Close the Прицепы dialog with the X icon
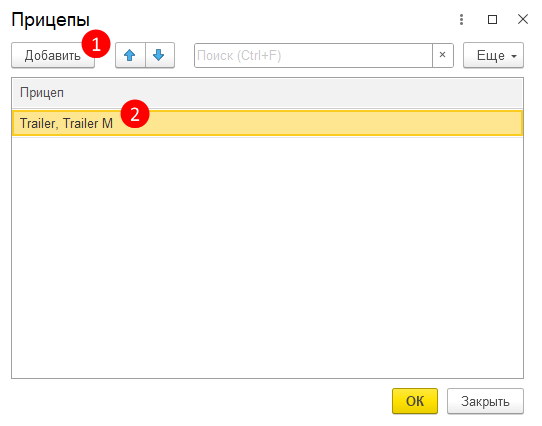542x426 pixels. tap(523, 19)
